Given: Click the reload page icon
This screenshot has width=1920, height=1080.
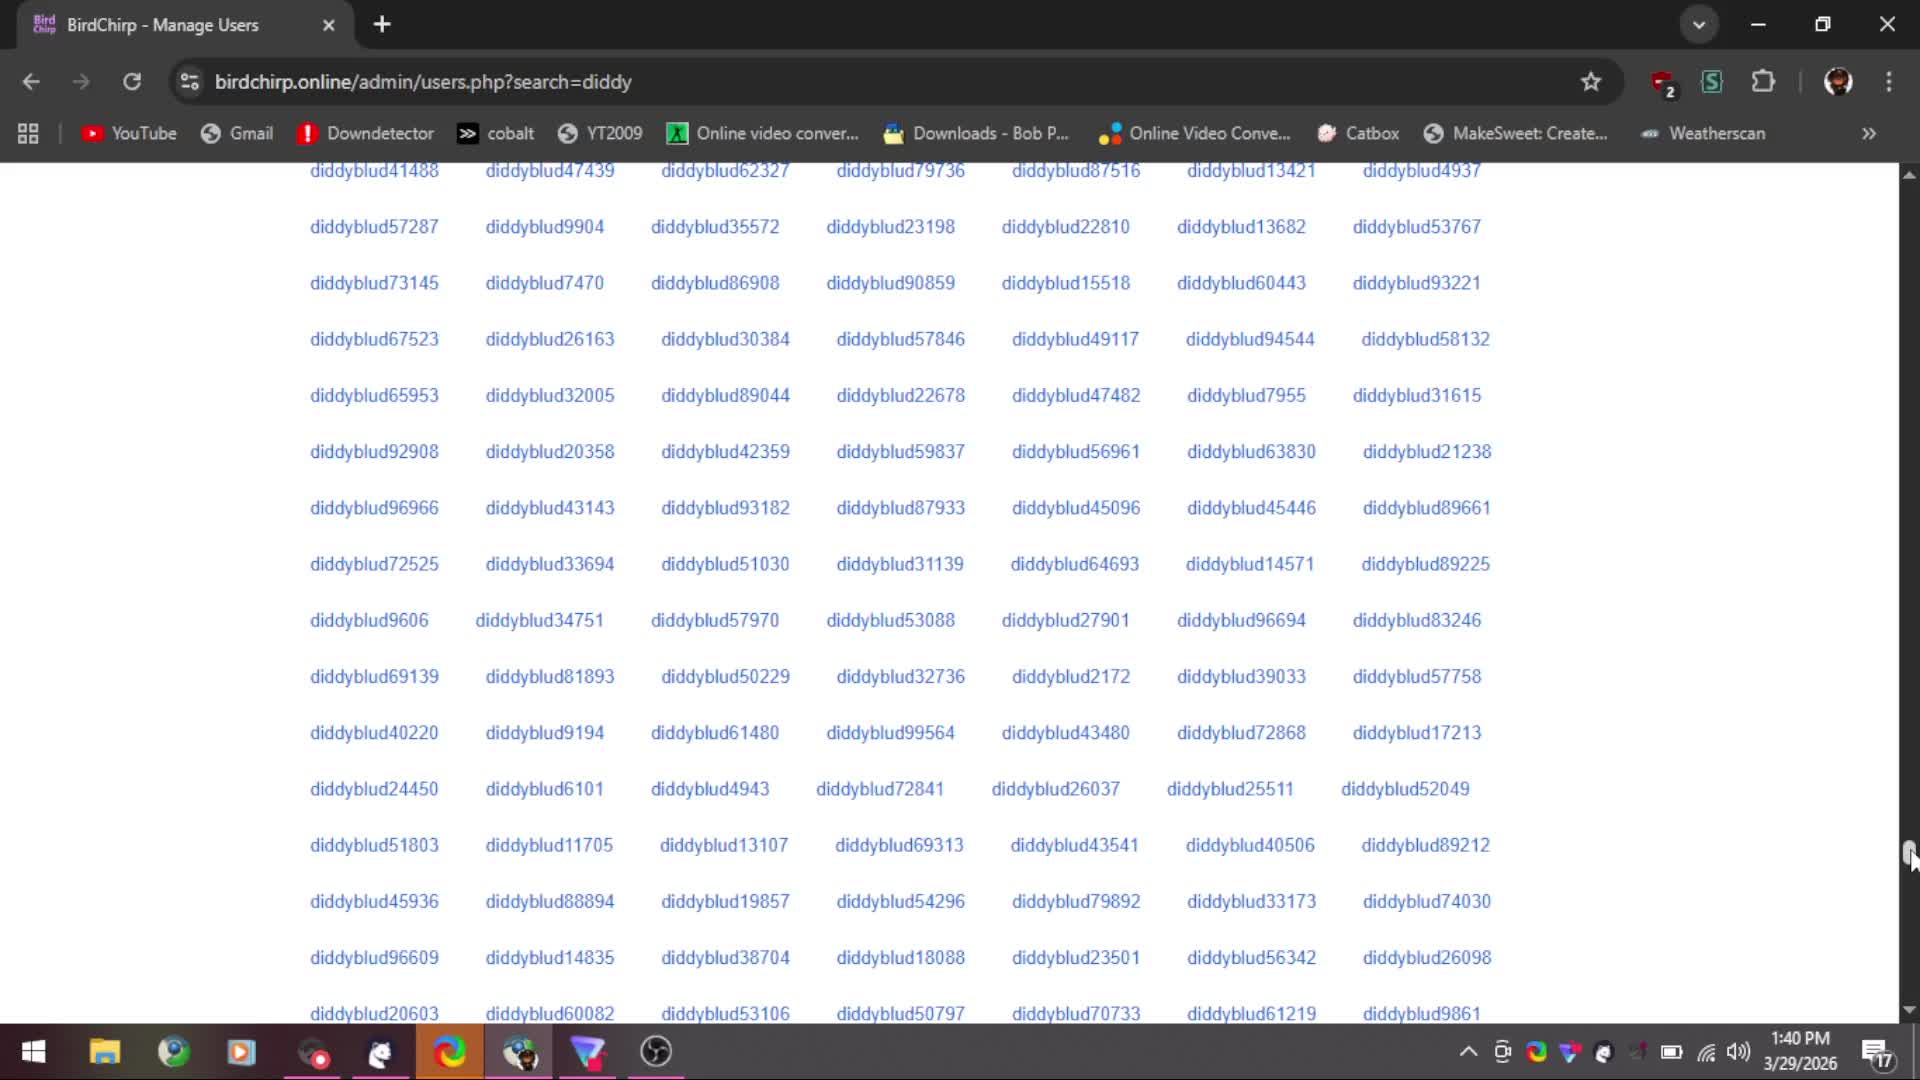Looking at the screenshot, I should tap(132, 82).
